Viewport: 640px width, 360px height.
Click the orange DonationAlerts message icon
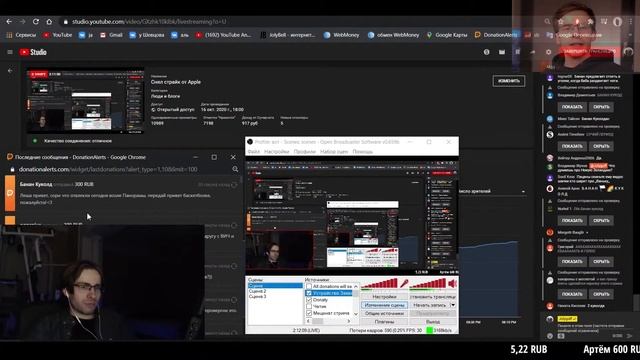tap(10, 193)
